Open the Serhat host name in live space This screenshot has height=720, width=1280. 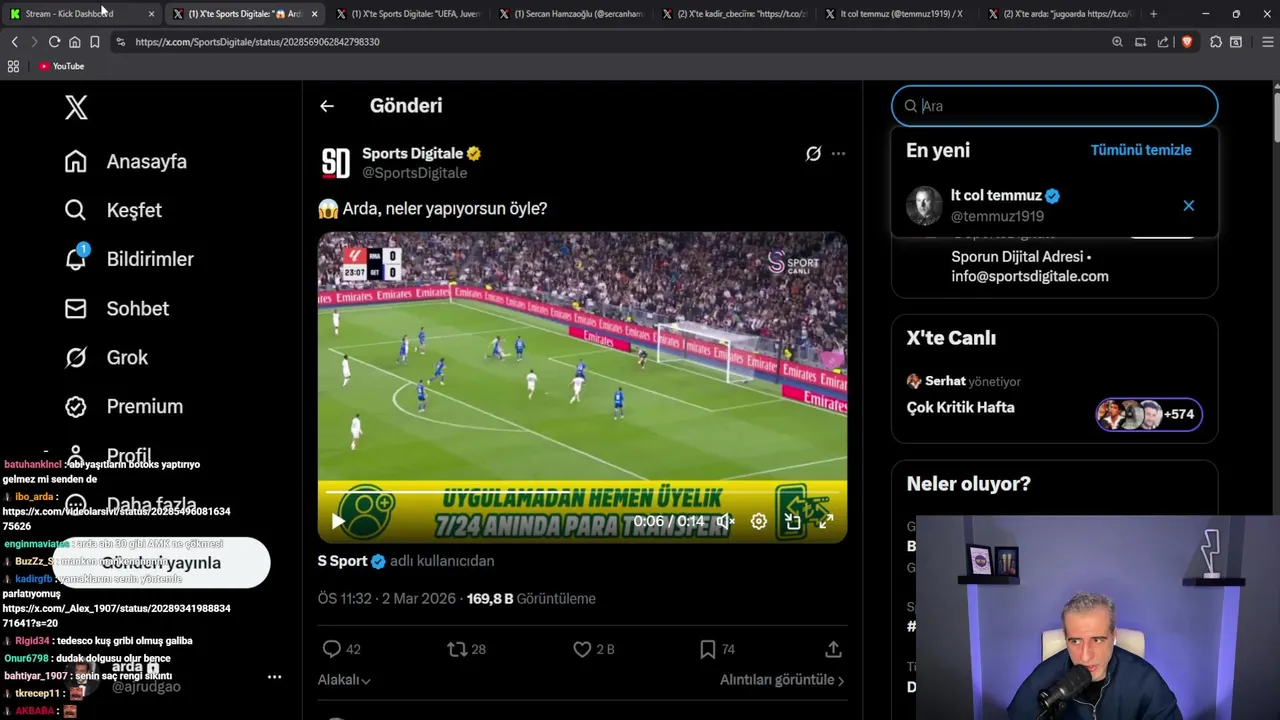(x=945, y=381)
